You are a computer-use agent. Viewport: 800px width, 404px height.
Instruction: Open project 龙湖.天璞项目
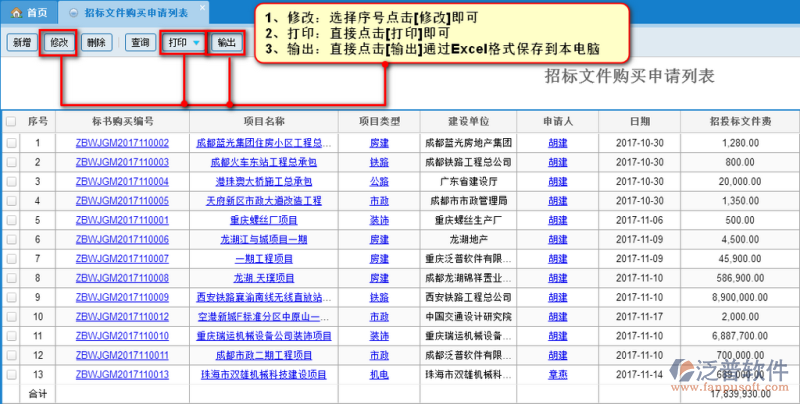click(264, 279)
